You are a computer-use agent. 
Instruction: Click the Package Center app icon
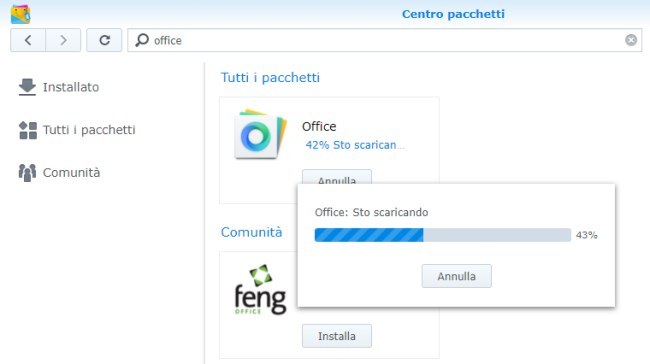20,14
